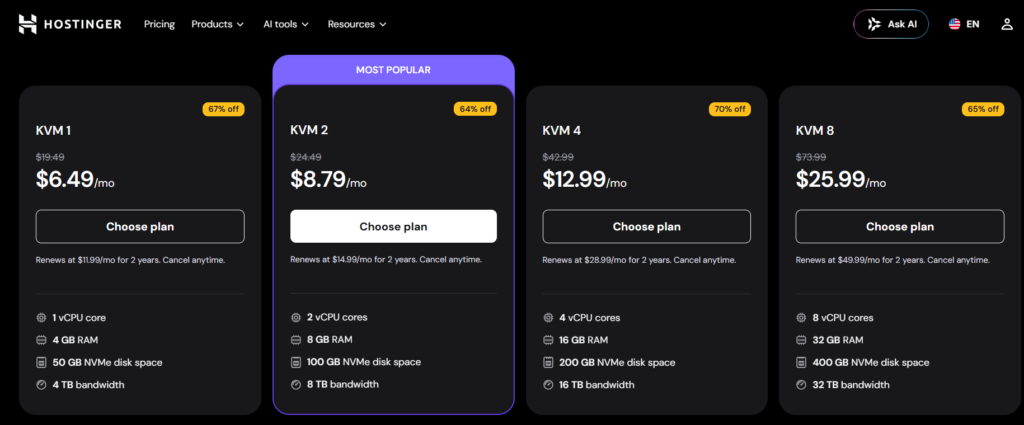
Task: Click the disk space icon in KVM 4
Action: tap(547, 362)
